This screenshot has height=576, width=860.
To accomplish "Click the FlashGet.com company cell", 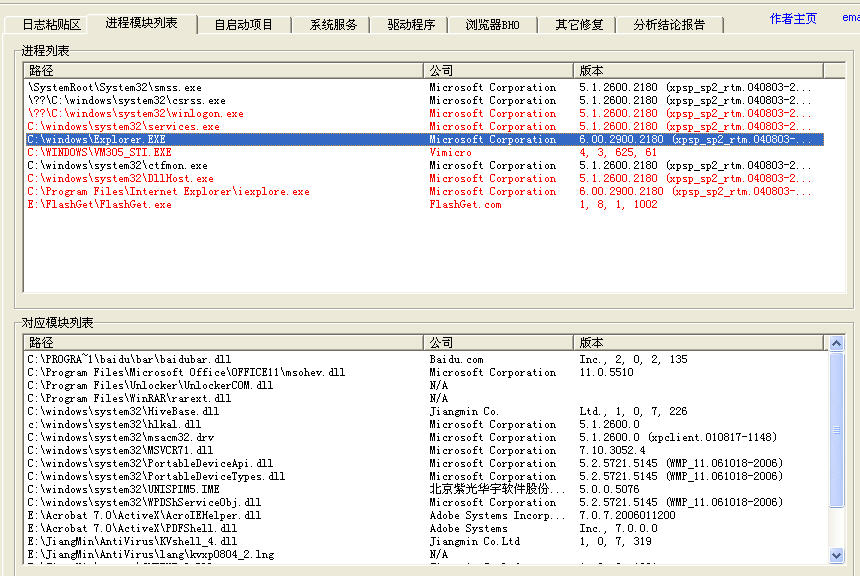I will tap(465, 205).
